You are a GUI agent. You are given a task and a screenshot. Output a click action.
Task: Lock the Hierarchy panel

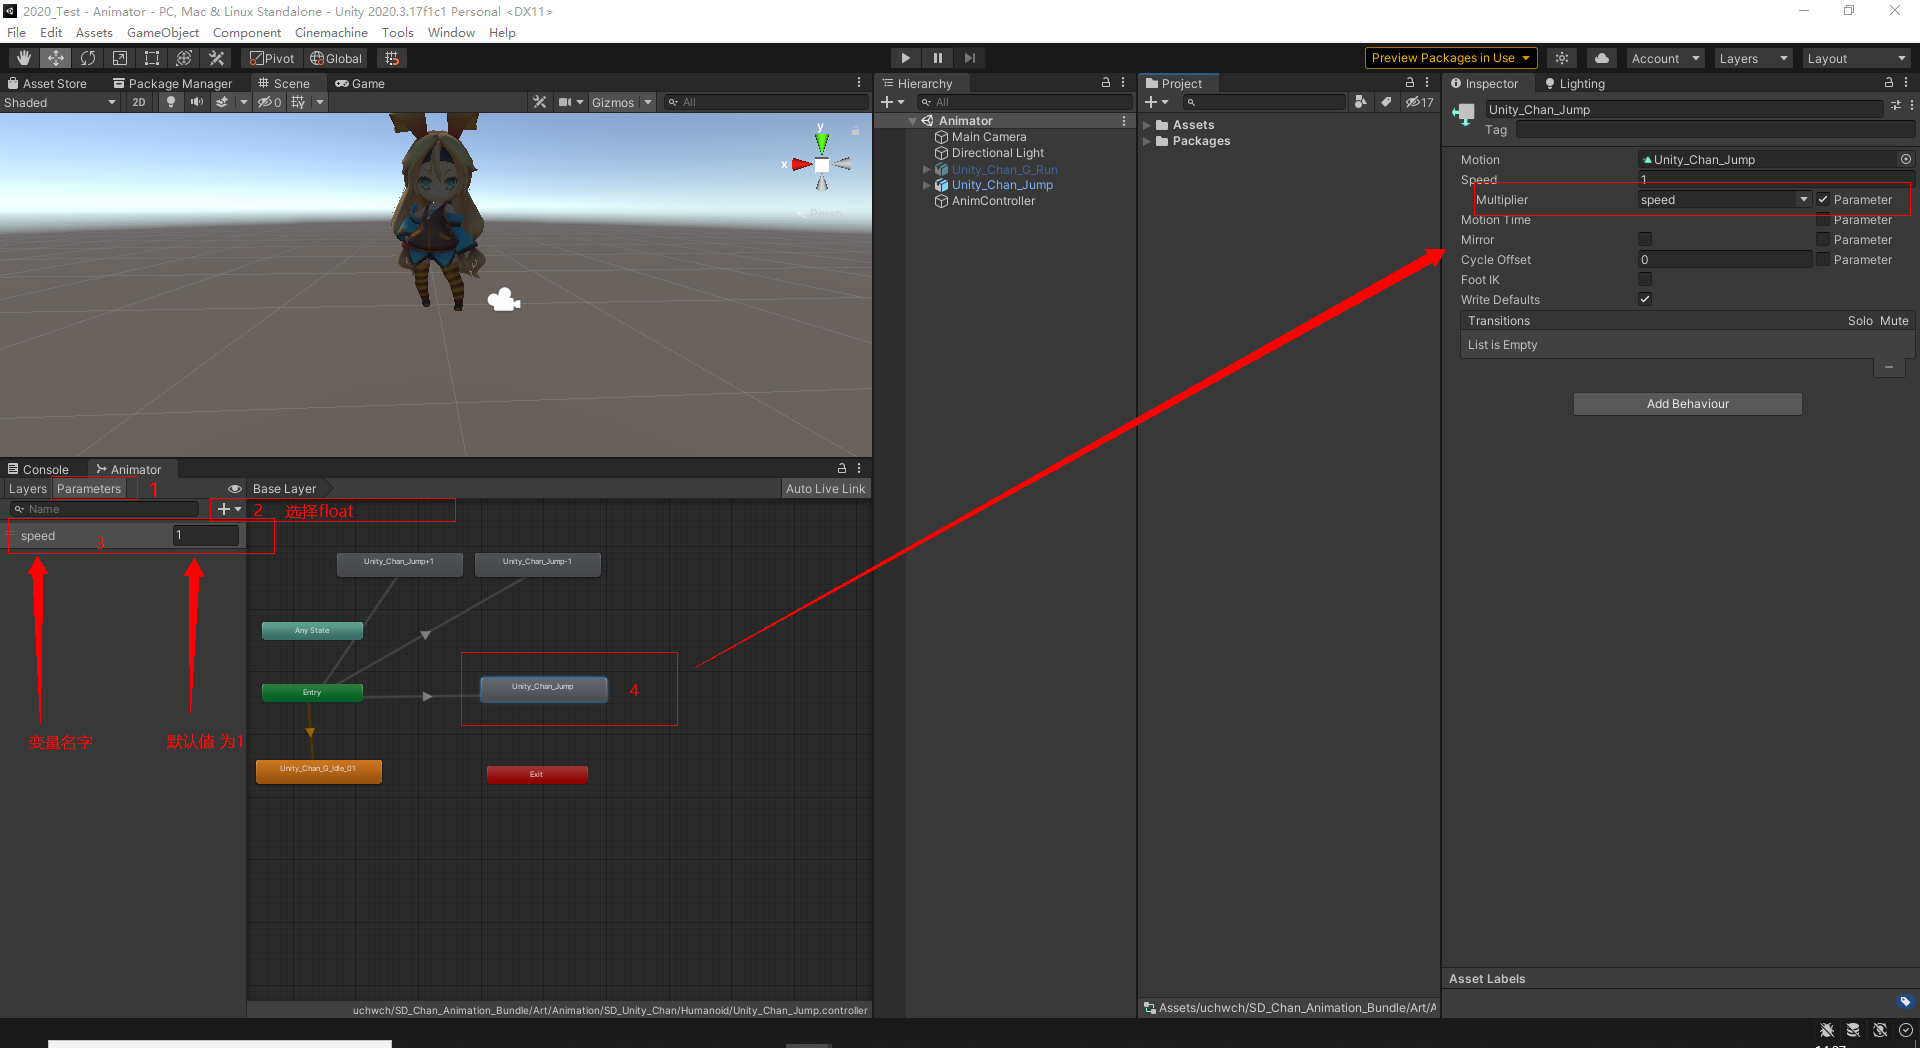tap(1106, 83)
